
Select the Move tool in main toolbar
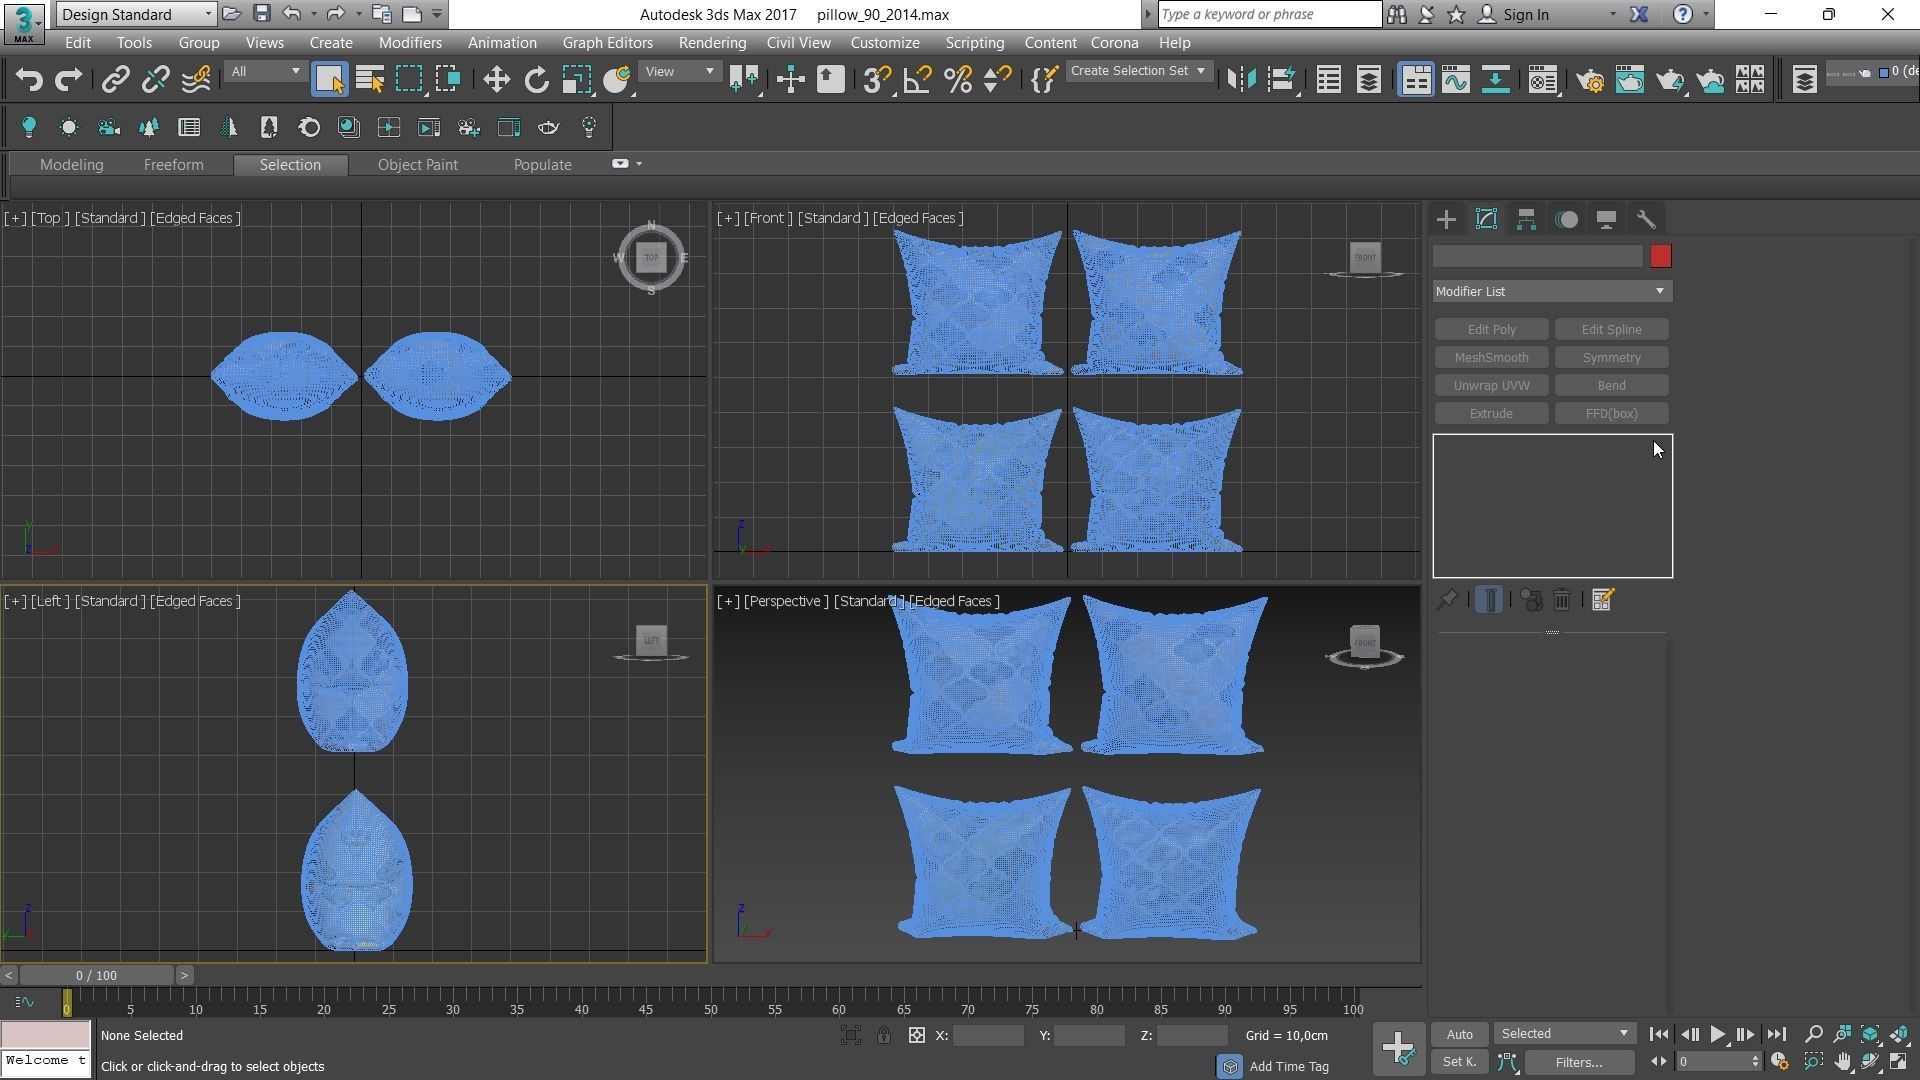coord(496,80)
